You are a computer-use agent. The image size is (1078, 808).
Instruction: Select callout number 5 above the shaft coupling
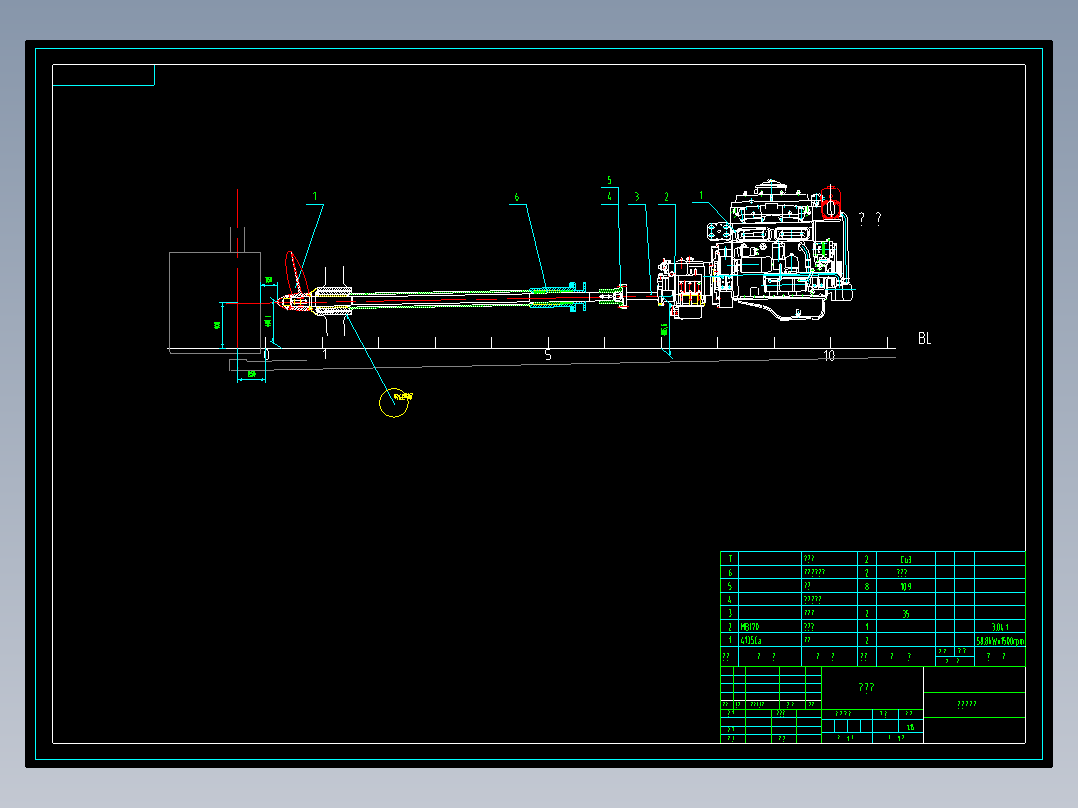[609, 181]
